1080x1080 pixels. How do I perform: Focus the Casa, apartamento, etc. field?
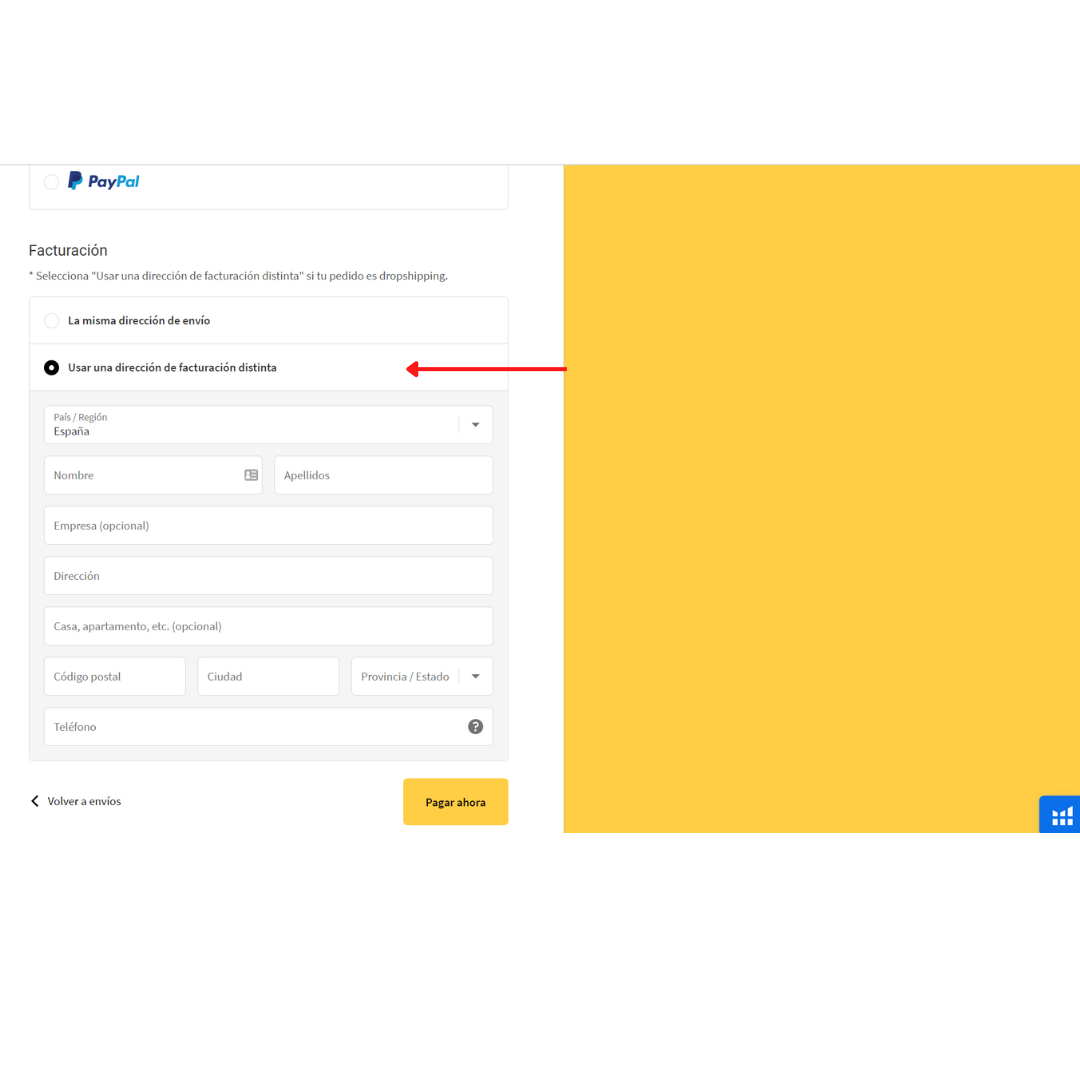coord(268,627)
